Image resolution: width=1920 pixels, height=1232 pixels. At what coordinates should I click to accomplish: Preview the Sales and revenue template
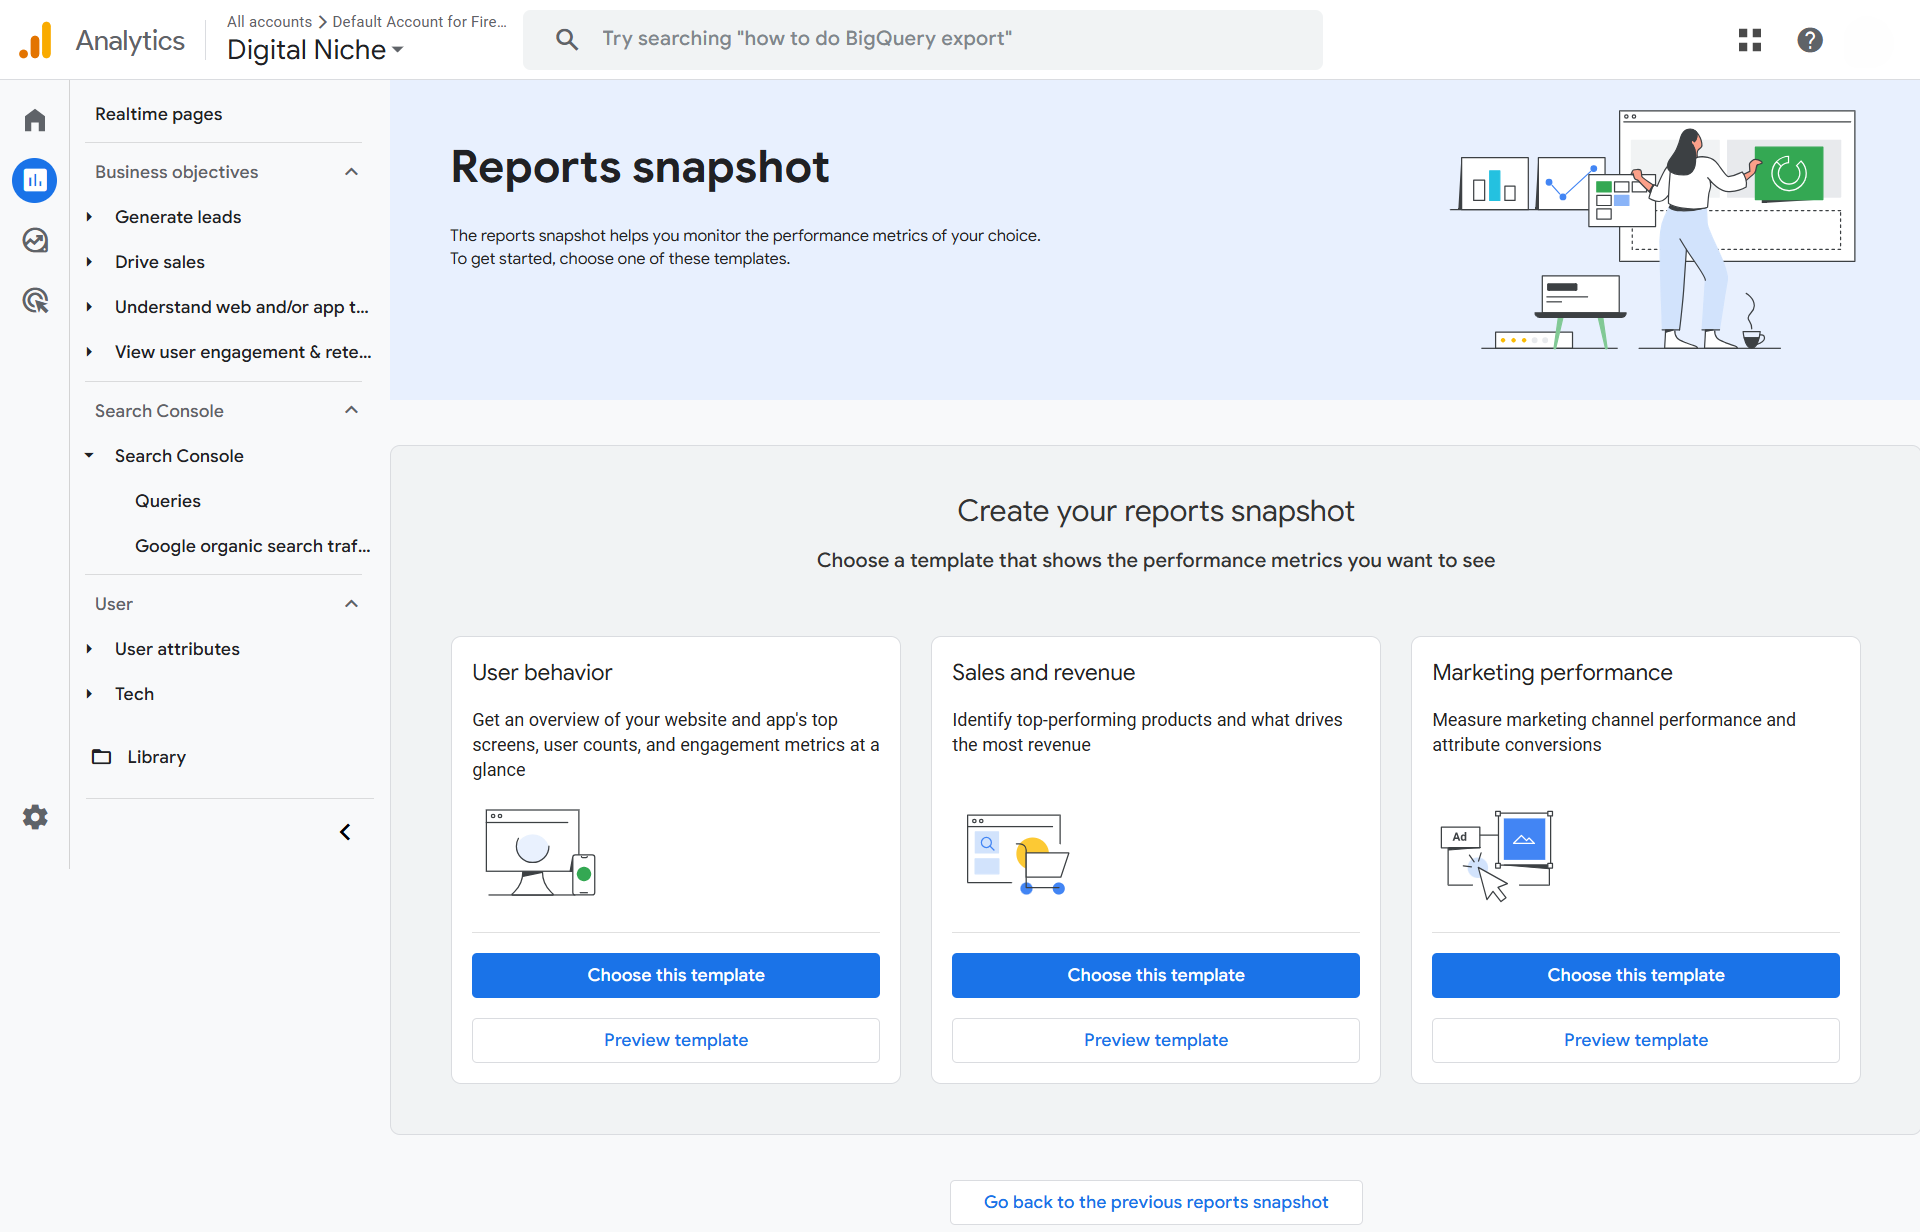(1156, 1040)
